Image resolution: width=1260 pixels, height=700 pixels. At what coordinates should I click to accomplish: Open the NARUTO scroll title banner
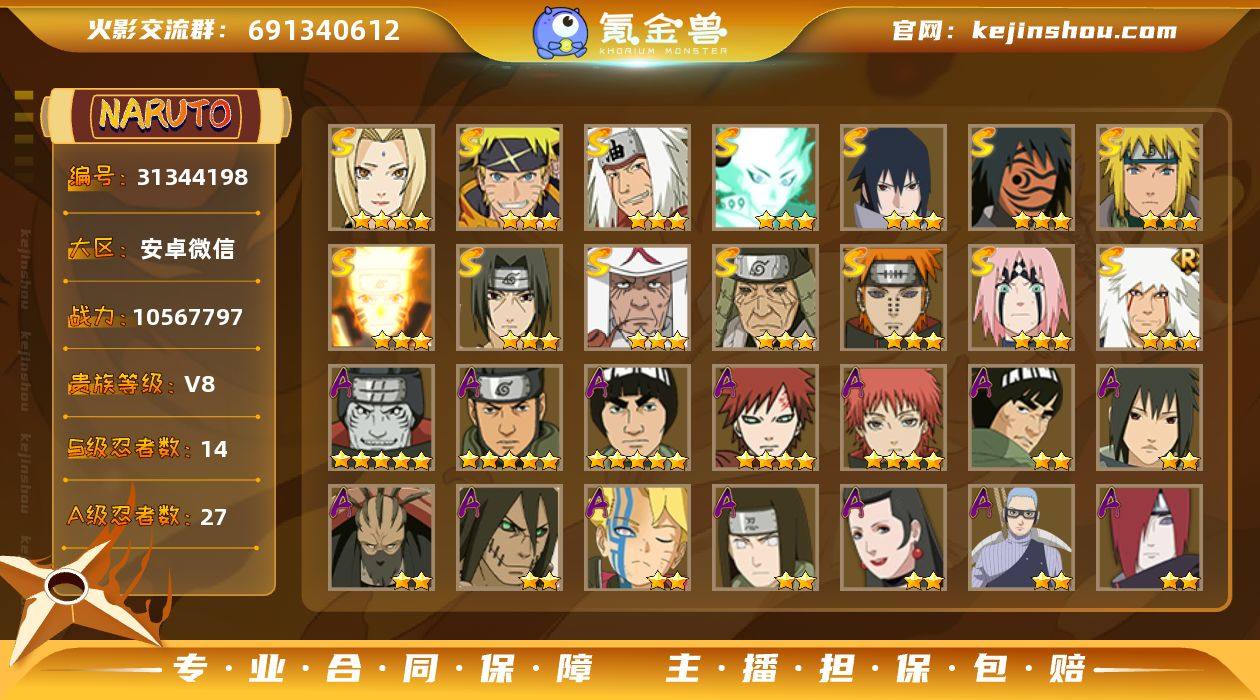coord(165,115)
